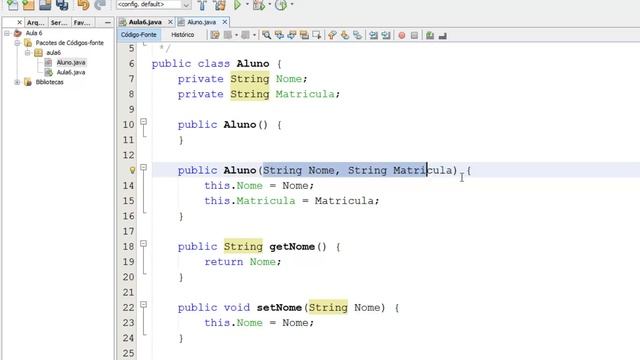The image size is (640, 360).
Task: Click the Profile Project clock icon
Action: (x=281, y=5)
